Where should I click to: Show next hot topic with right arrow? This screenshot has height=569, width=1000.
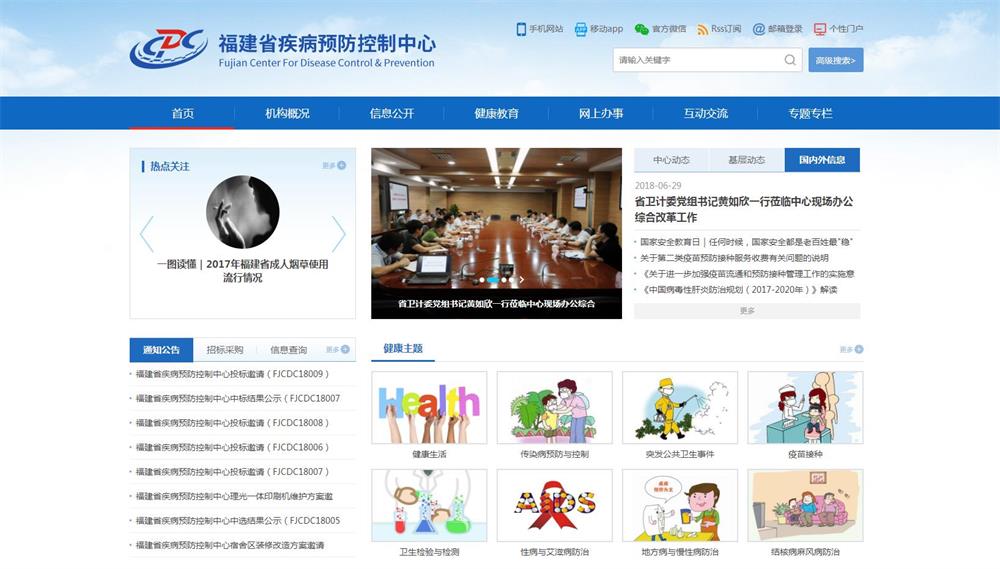click(338, 234)
